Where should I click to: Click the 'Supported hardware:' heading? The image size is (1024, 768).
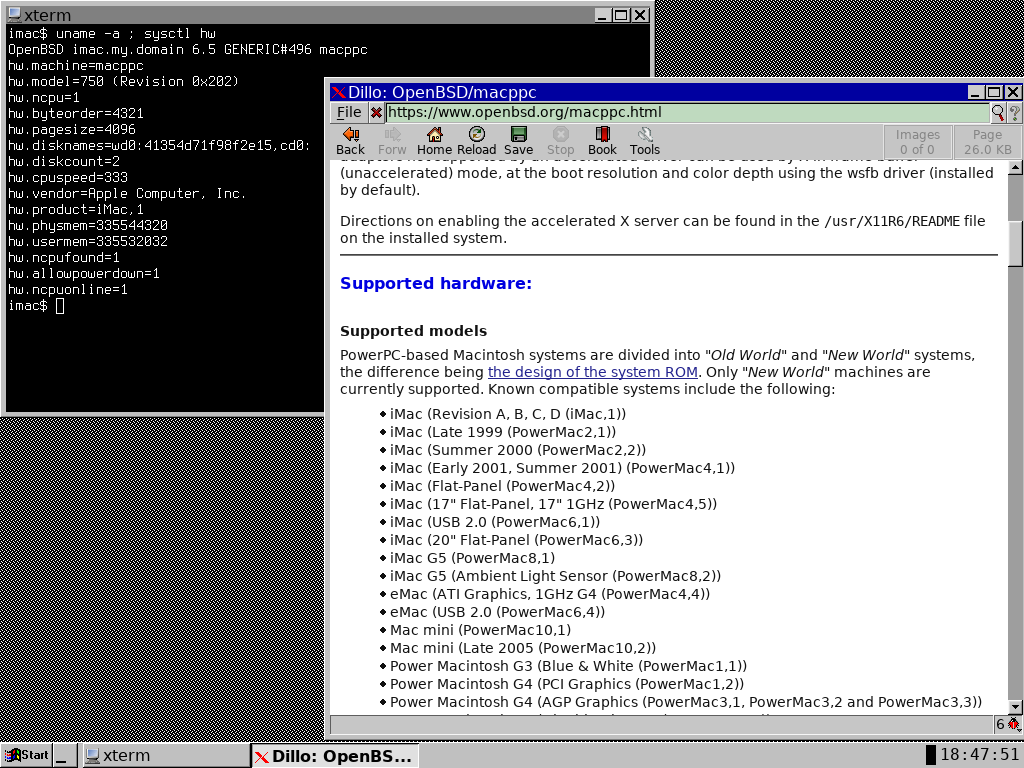436,283
